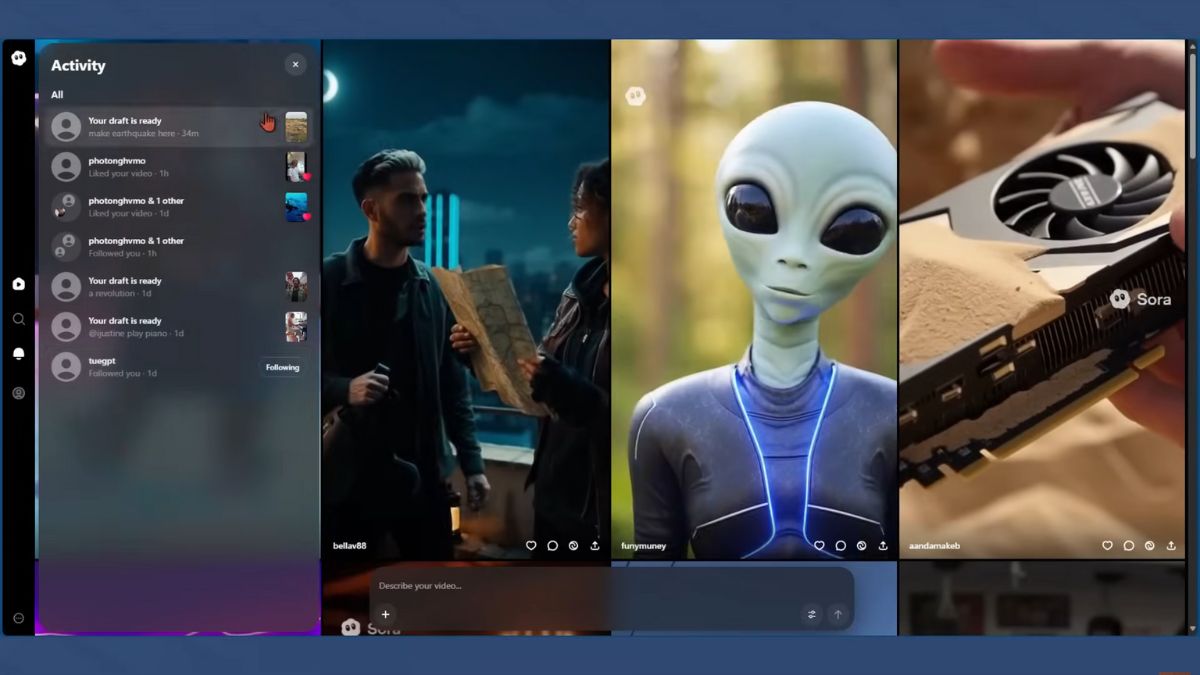Click the Sora logo in the sidebar
The image size is (1200, 675).
point(18,58)
